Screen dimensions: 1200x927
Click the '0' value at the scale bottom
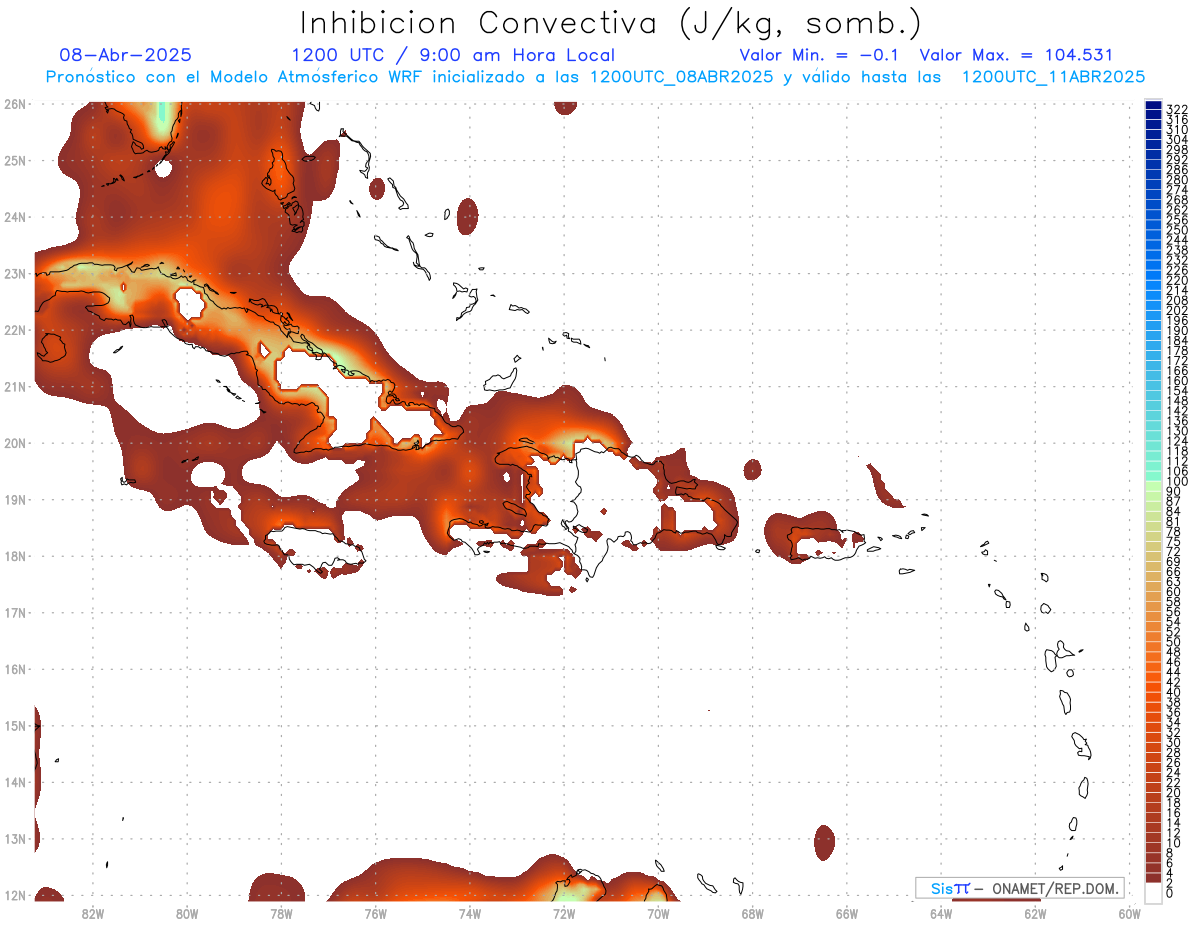point(1170,893)
